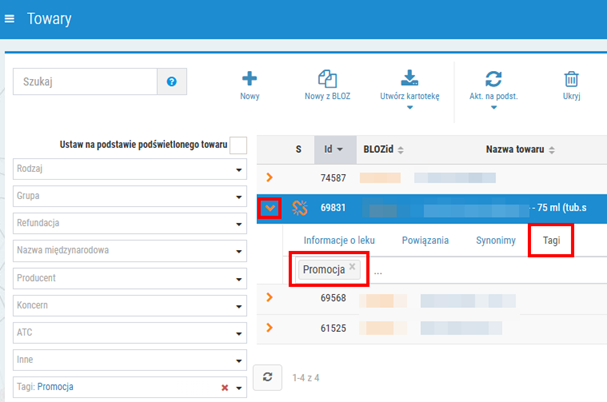Image resolution: width=607 pixels, height=402 pixels.
Task: Click into the Szukaj search field
Action: tap(85, 82)
